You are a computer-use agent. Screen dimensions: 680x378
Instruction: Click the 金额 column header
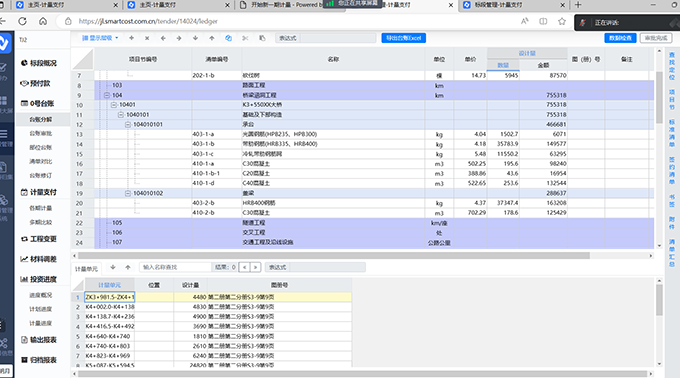point(543,65)
